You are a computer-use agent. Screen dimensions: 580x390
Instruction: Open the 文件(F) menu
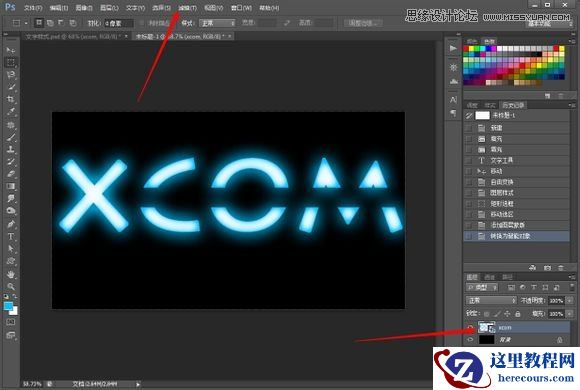pos(33,8)
